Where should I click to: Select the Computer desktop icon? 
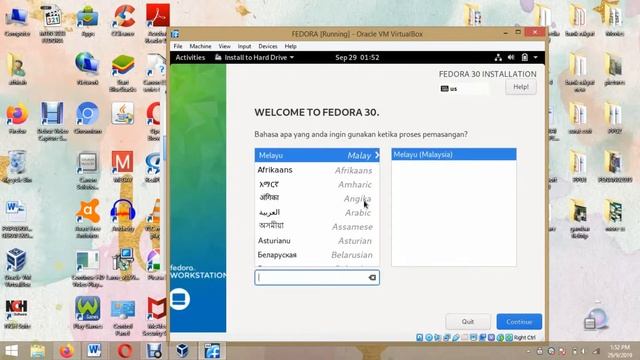click(x=17, y=21)
